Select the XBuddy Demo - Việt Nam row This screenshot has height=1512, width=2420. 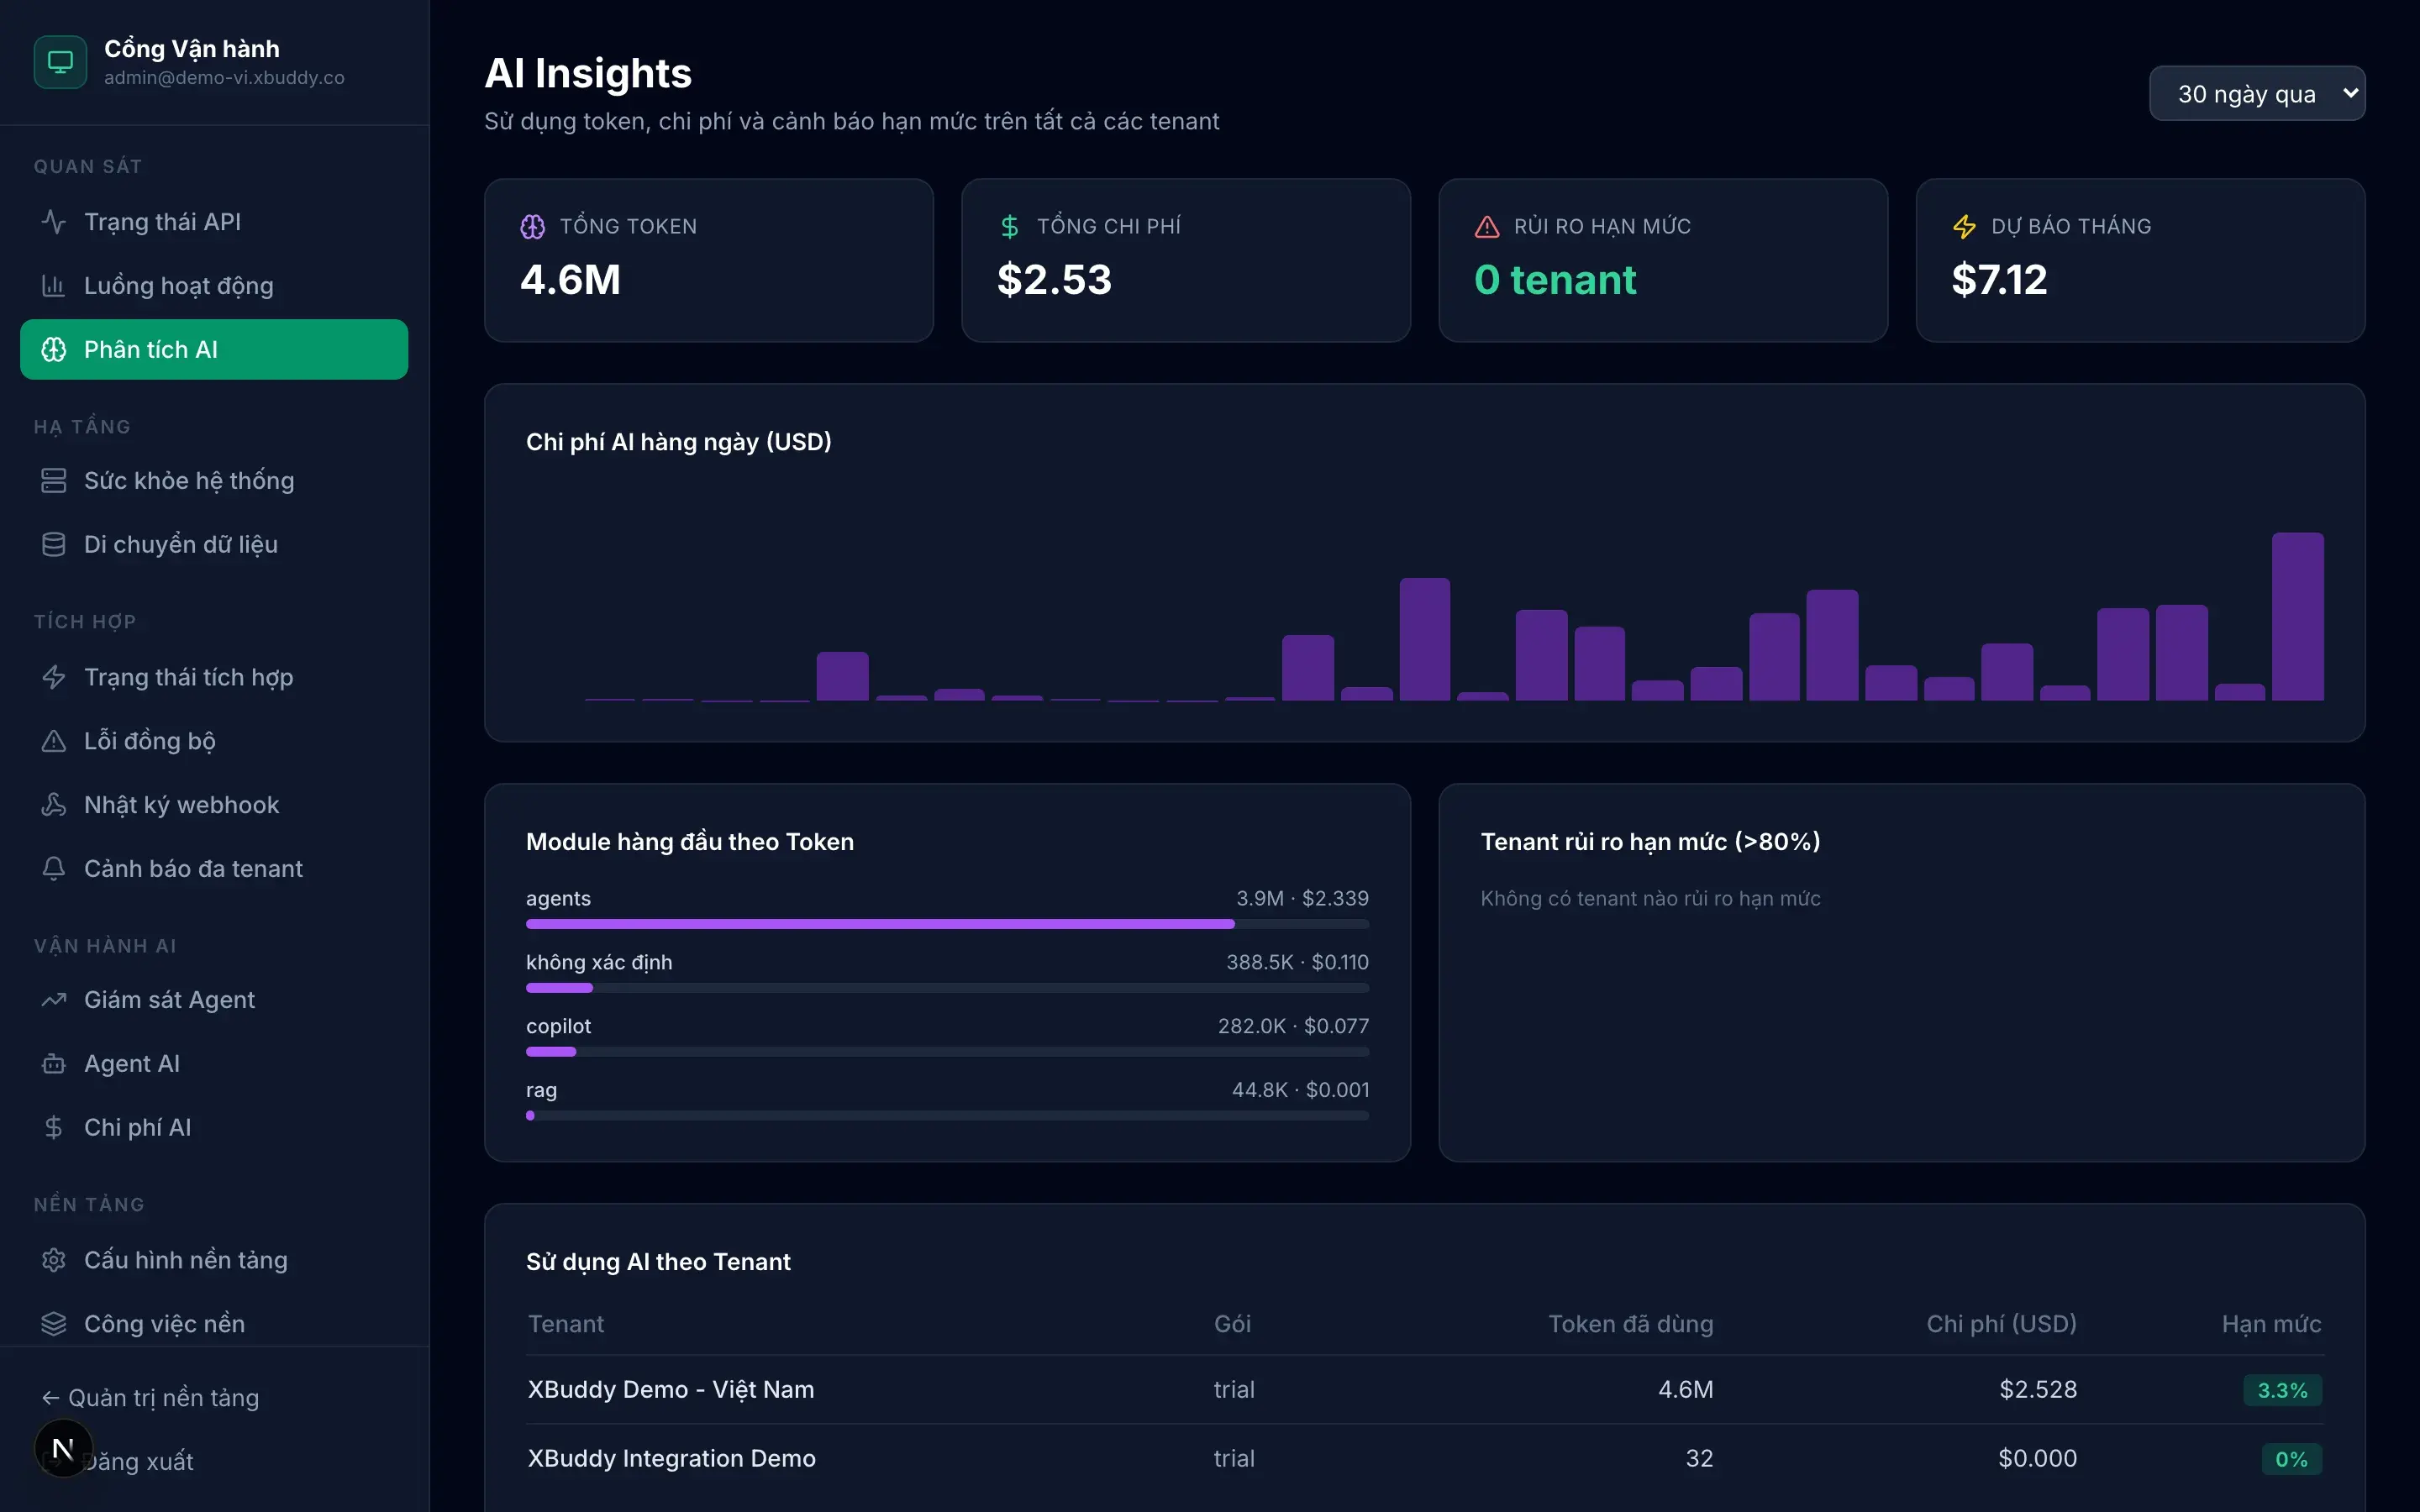click(1425, 1389)
